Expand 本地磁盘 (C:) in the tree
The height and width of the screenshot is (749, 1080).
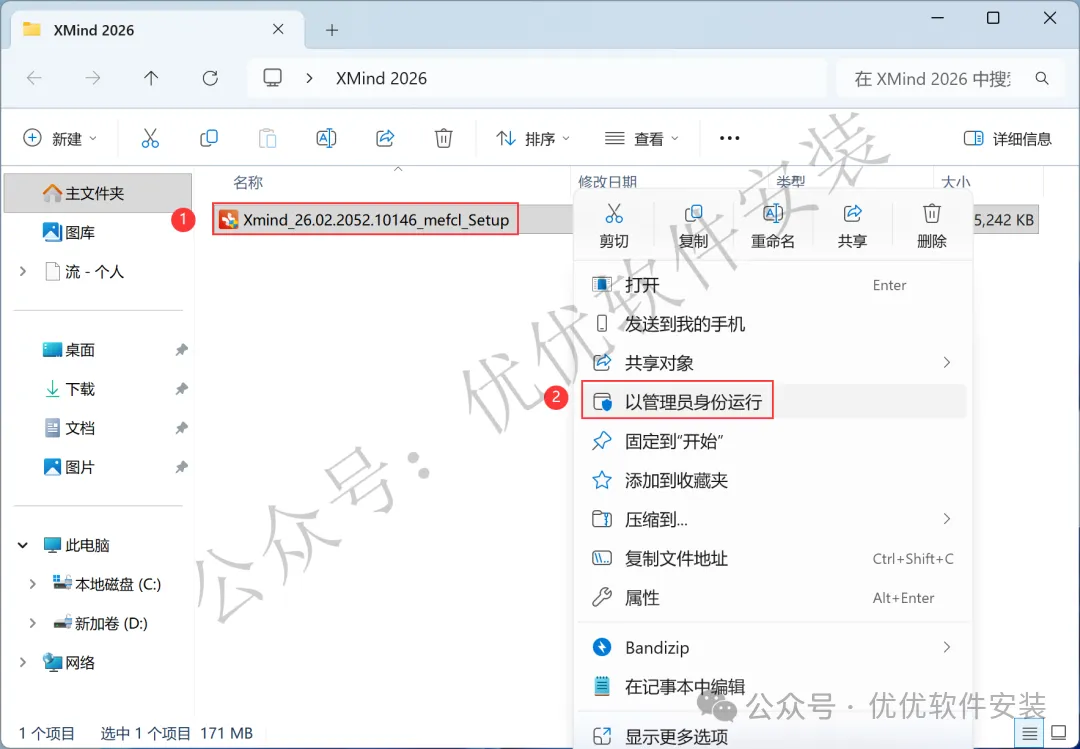32,584
